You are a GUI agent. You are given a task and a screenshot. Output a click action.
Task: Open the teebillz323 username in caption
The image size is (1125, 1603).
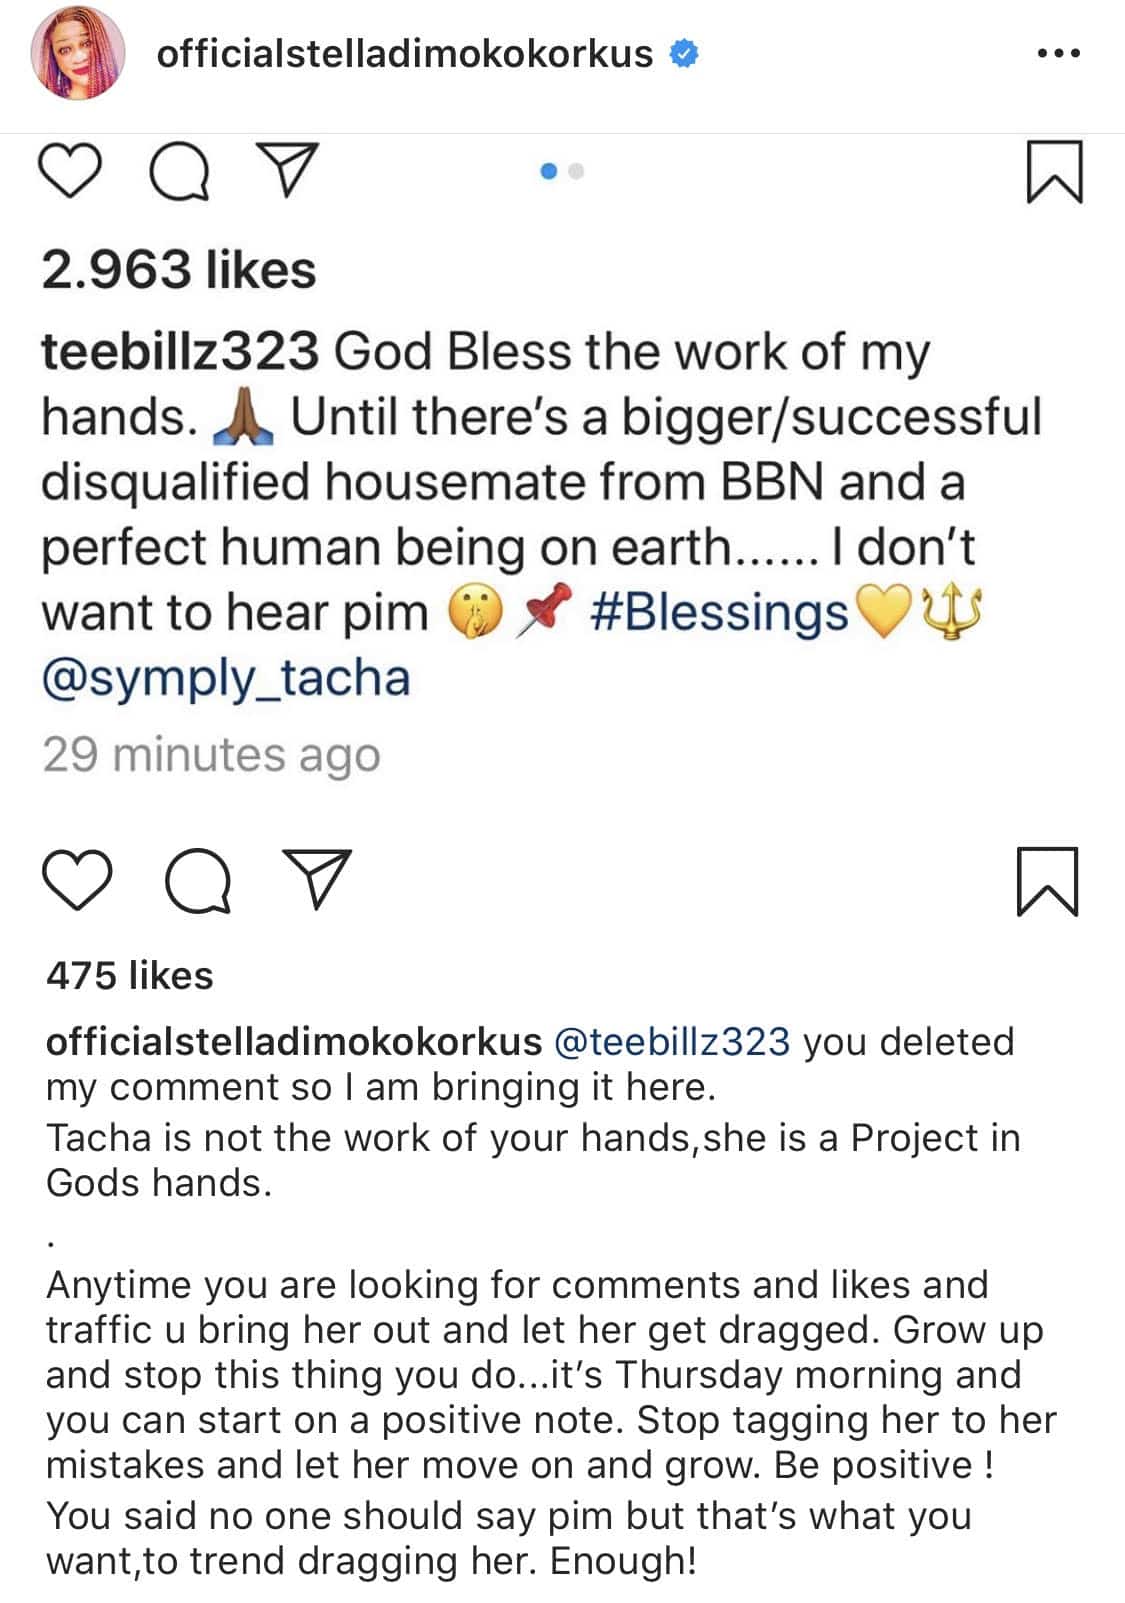click(x=180, y=352)
